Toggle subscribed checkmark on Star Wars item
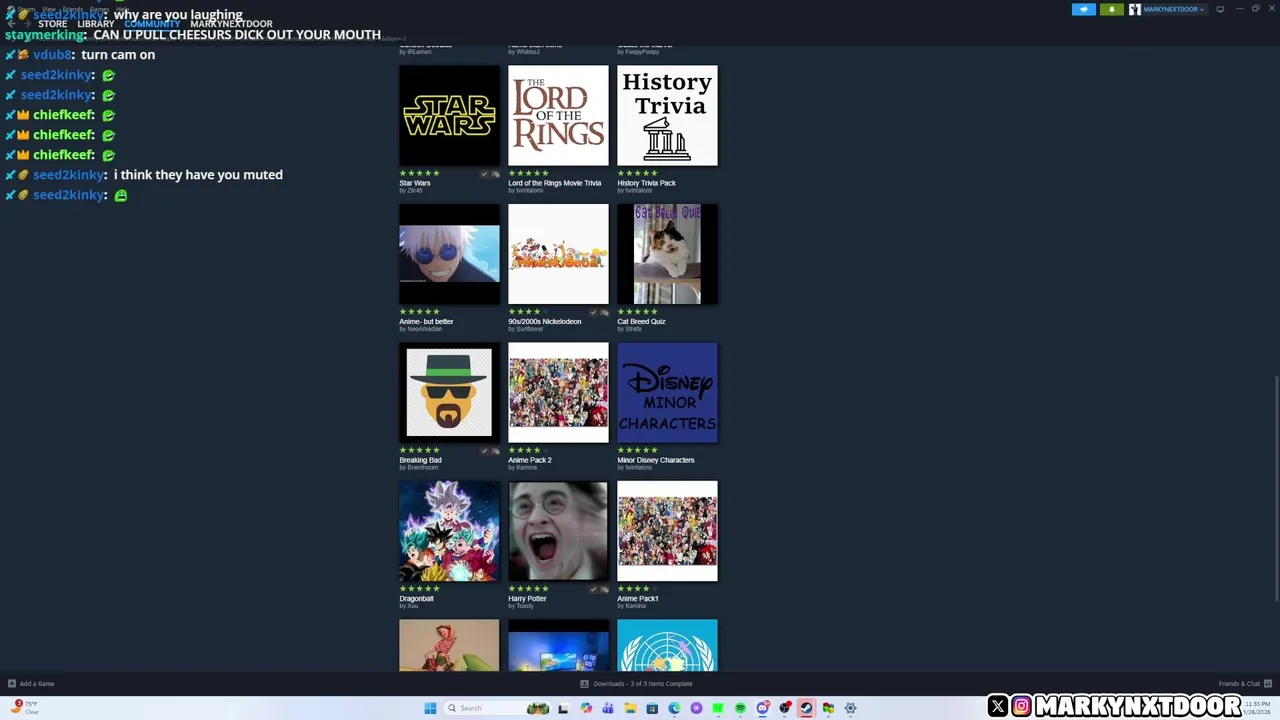 click(x=485, y=174)
